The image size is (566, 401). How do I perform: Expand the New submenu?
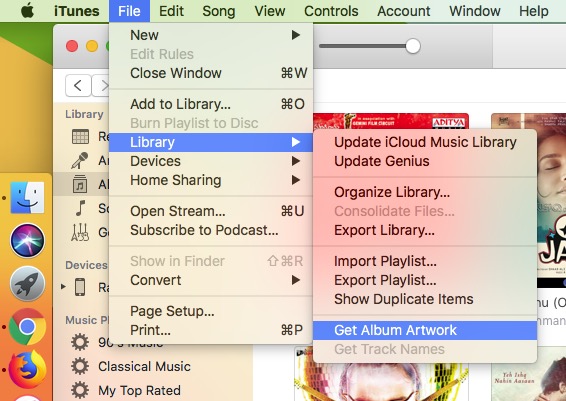(x=211, y=35)
